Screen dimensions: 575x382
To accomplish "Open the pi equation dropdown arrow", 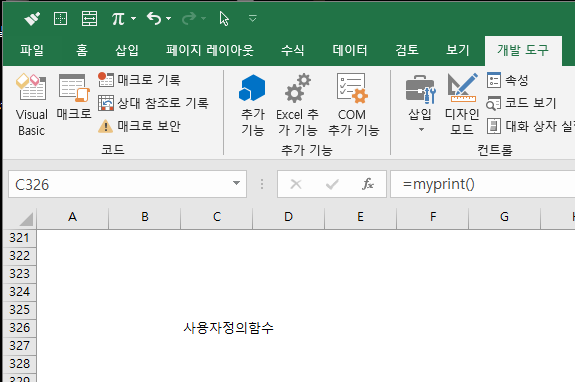I will (133, 18).
